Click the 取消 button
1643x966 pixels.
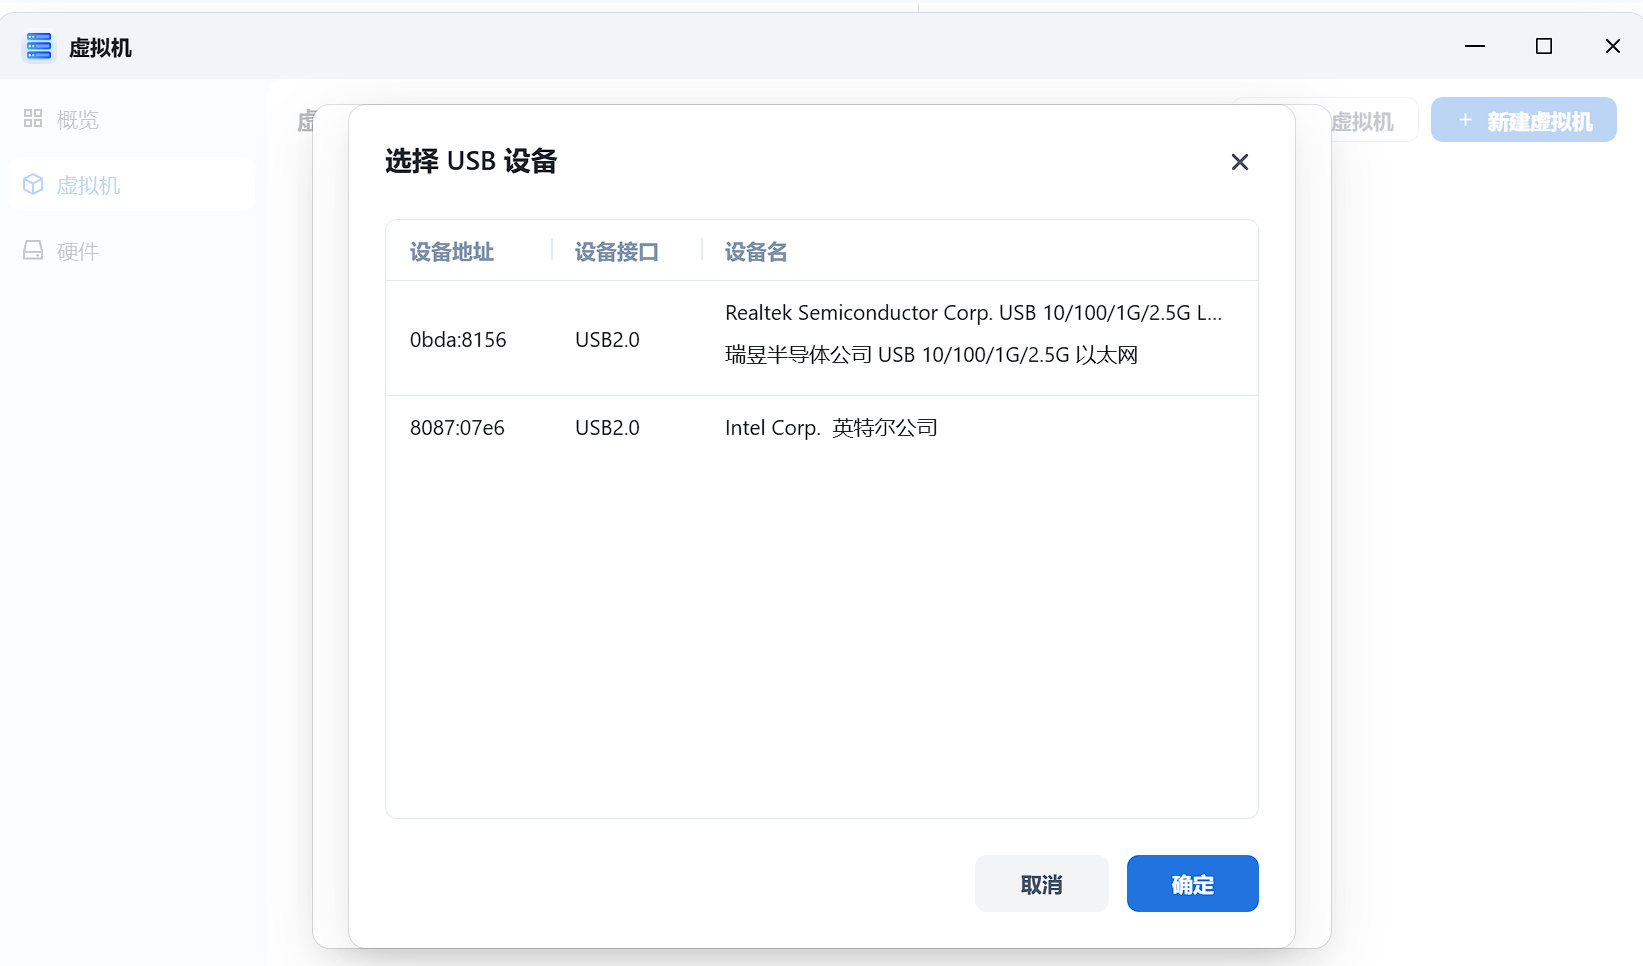coord(1041,883)
